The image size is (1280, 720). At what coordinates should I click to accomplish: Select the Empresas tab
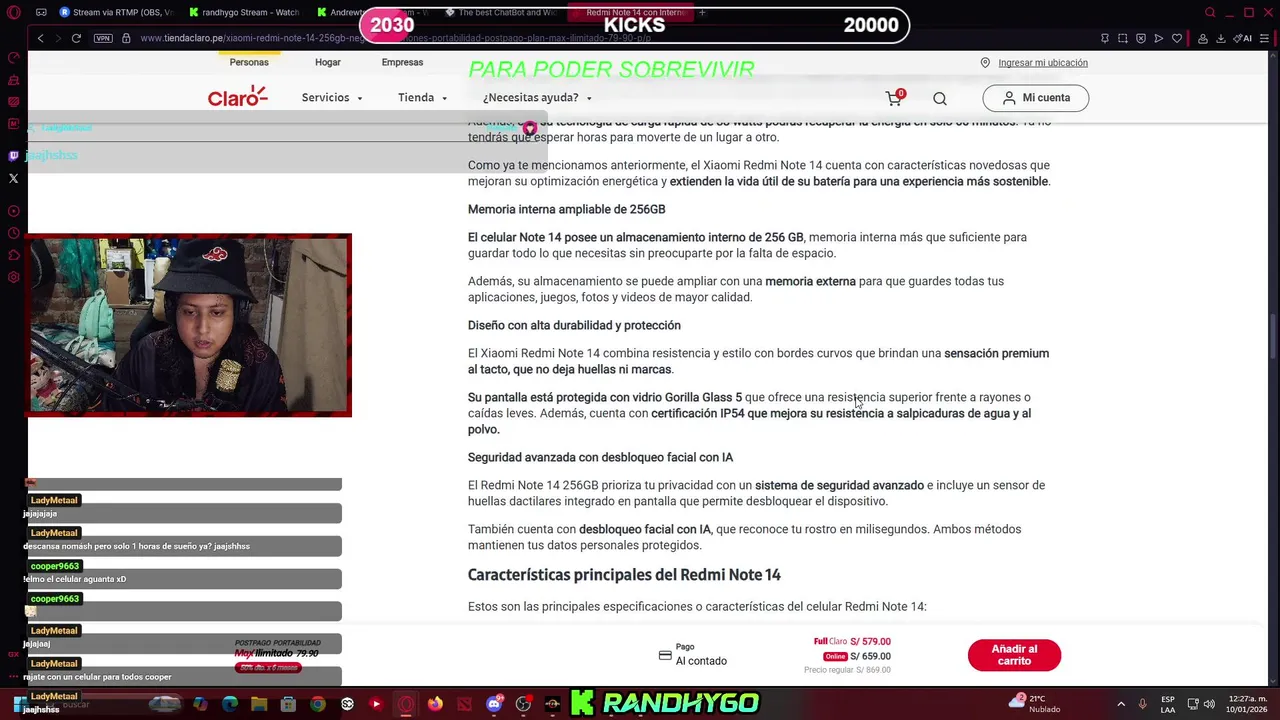pos(402,62)
